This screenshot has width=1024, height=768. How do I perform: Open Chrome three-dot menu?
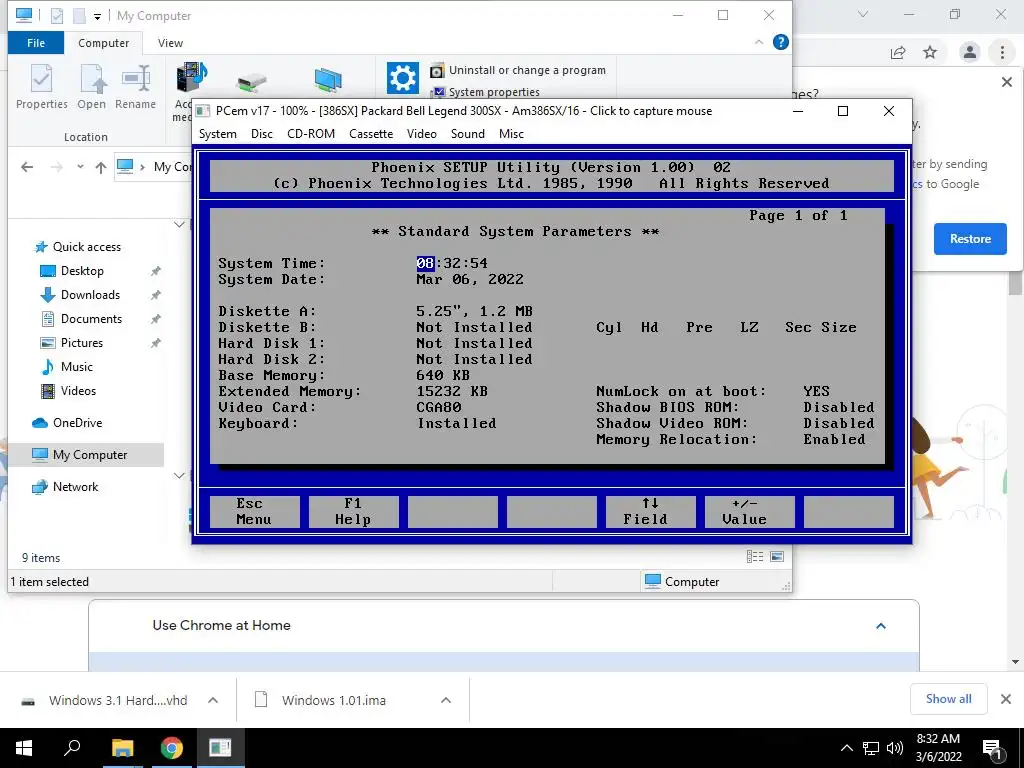(x=1002, y=52)
